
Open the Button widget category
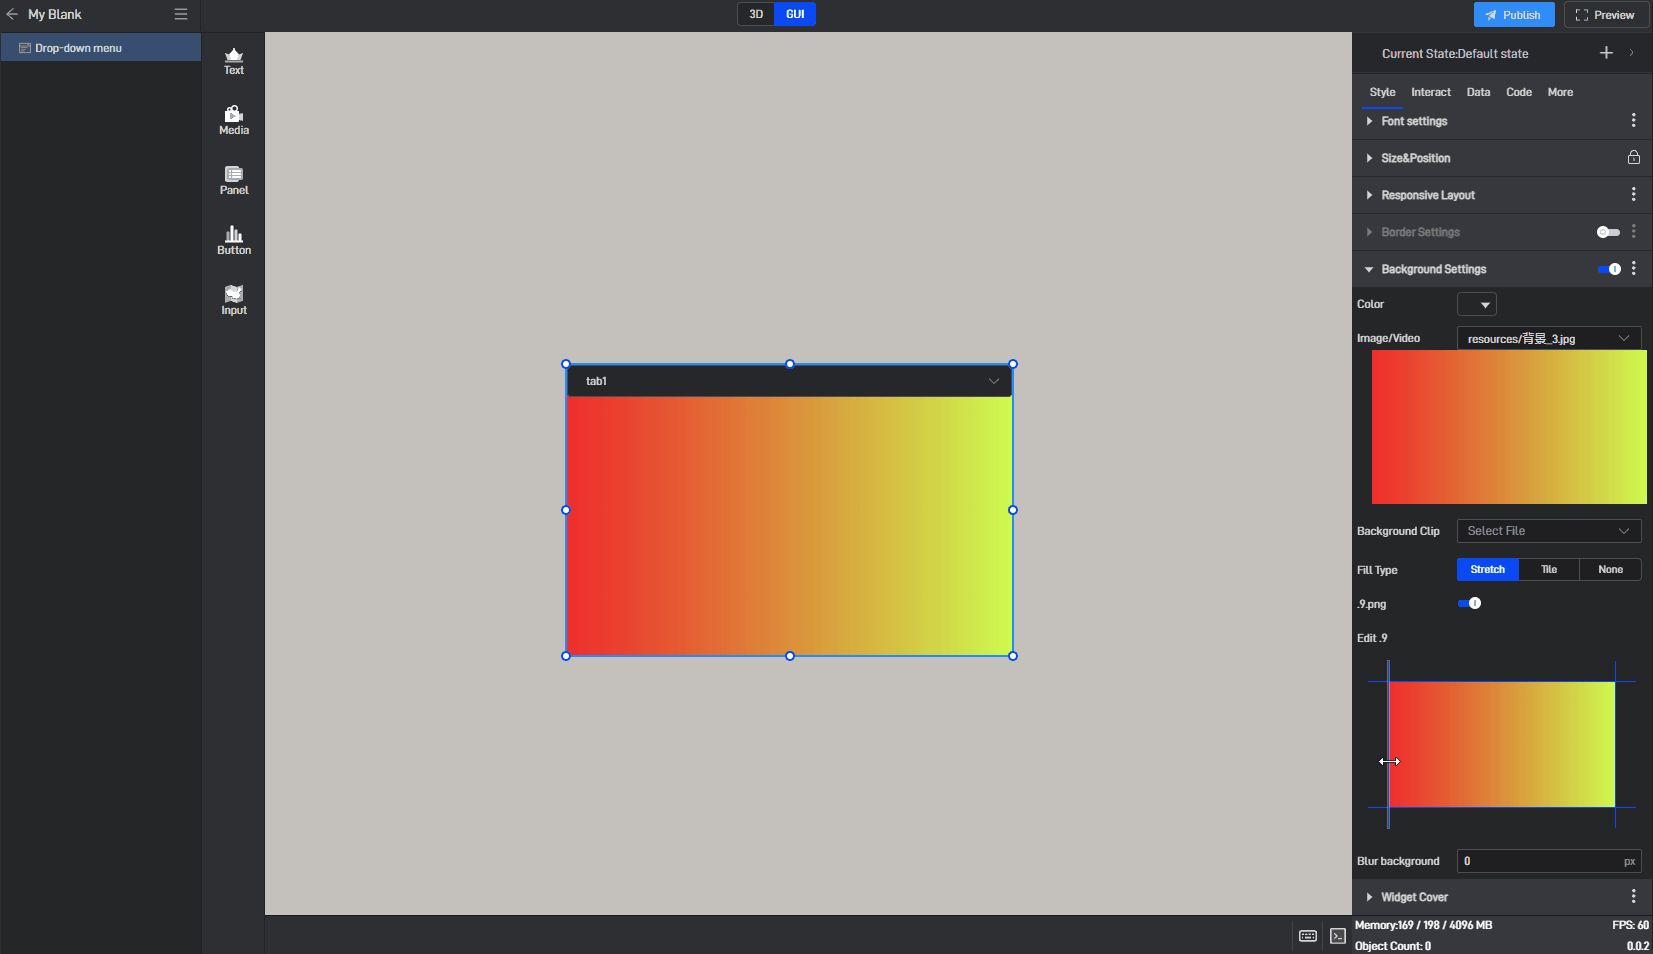tap(234, 241)
